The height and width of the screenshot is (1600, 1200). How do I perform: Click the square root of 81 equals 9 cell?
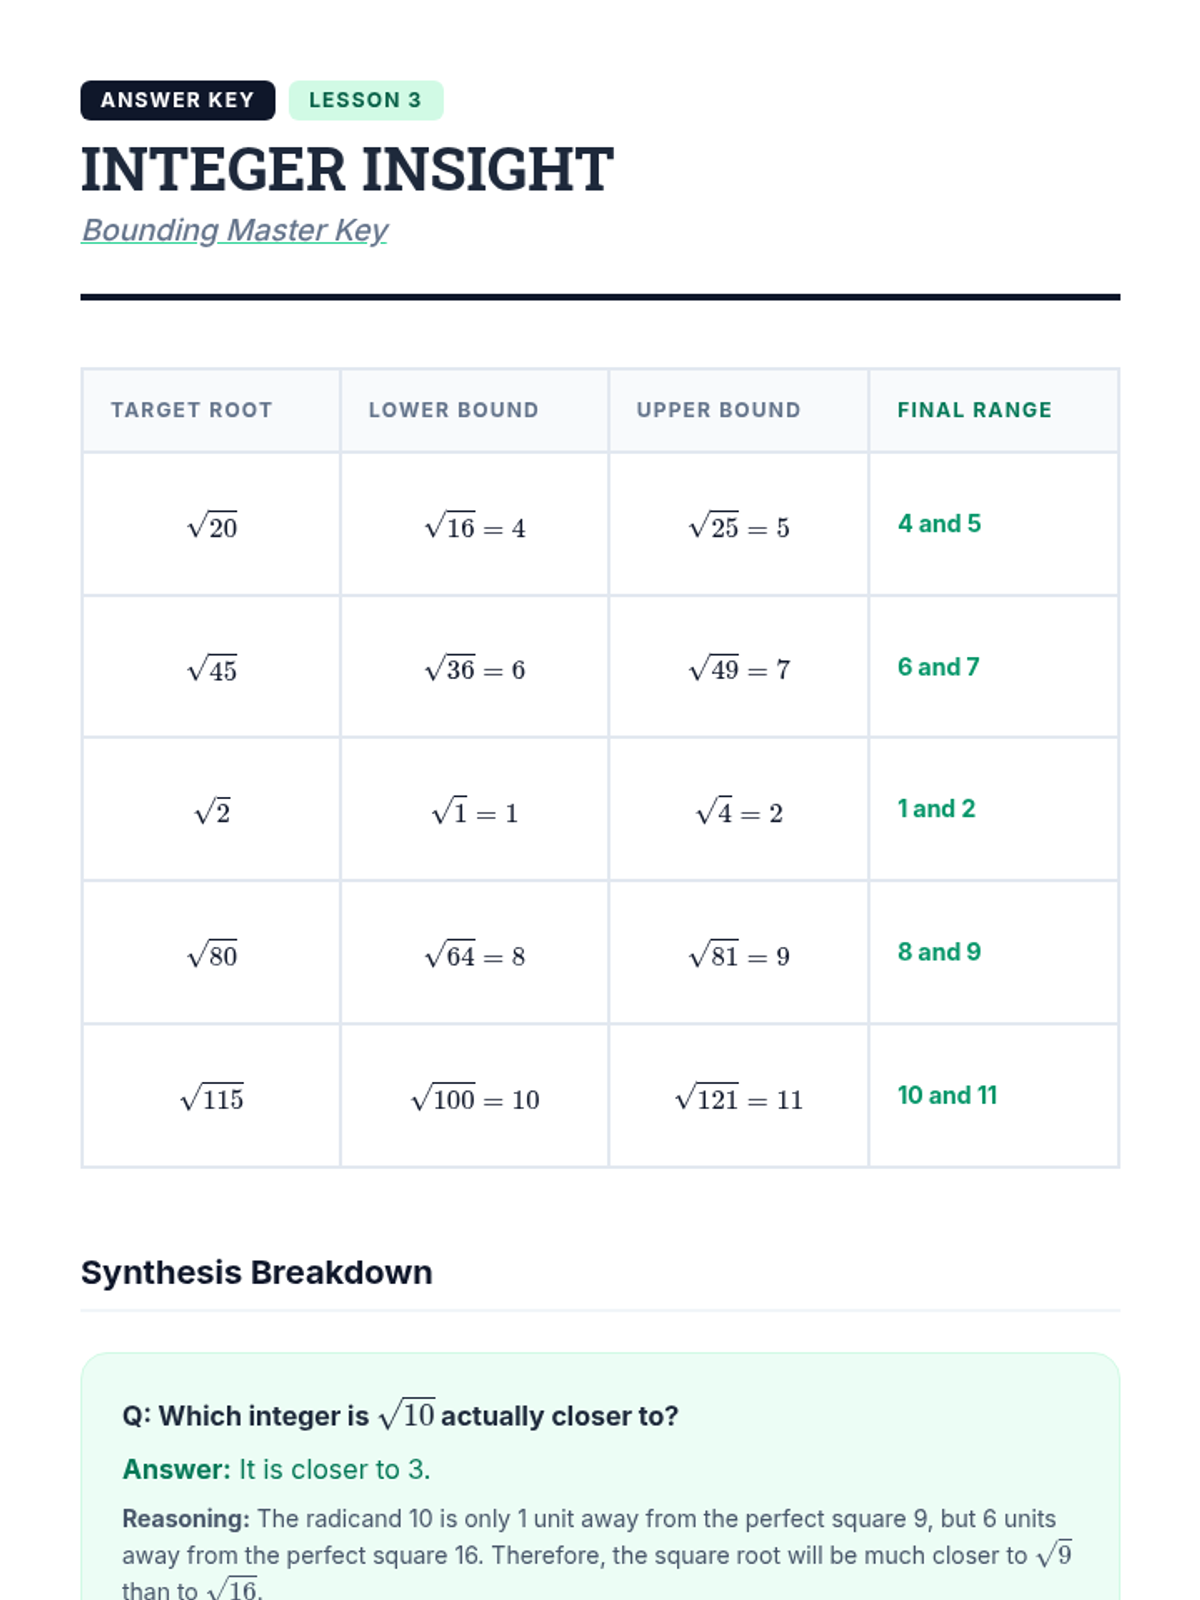click(x=739, y=954)
